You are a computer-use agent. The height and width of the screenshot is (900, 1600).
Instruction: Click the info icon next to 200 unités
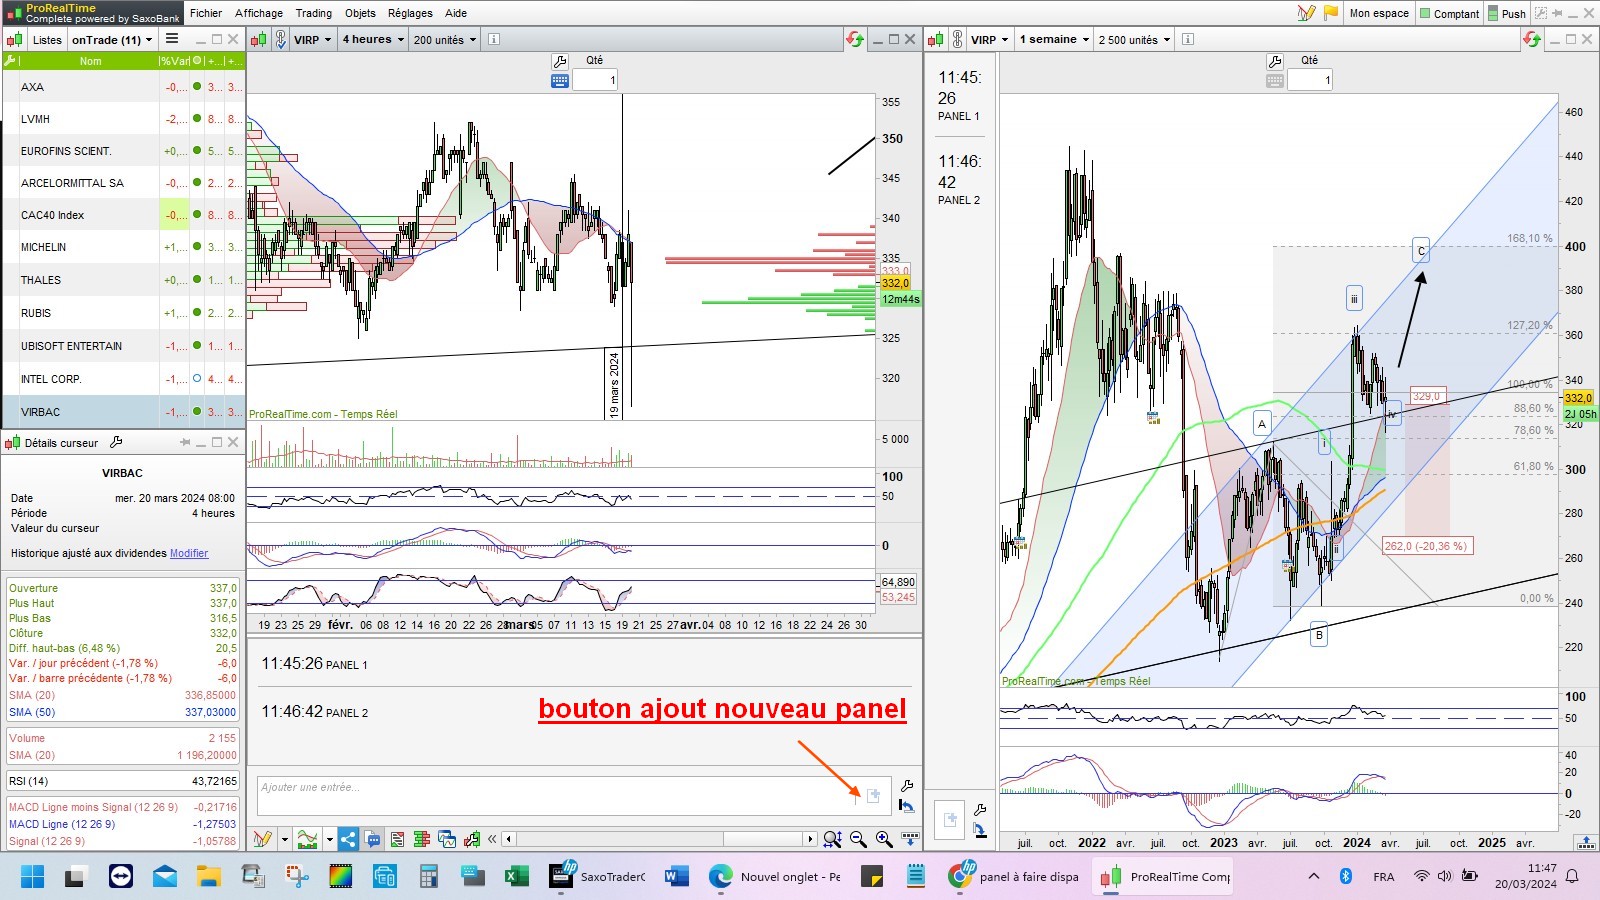(494, 40)
